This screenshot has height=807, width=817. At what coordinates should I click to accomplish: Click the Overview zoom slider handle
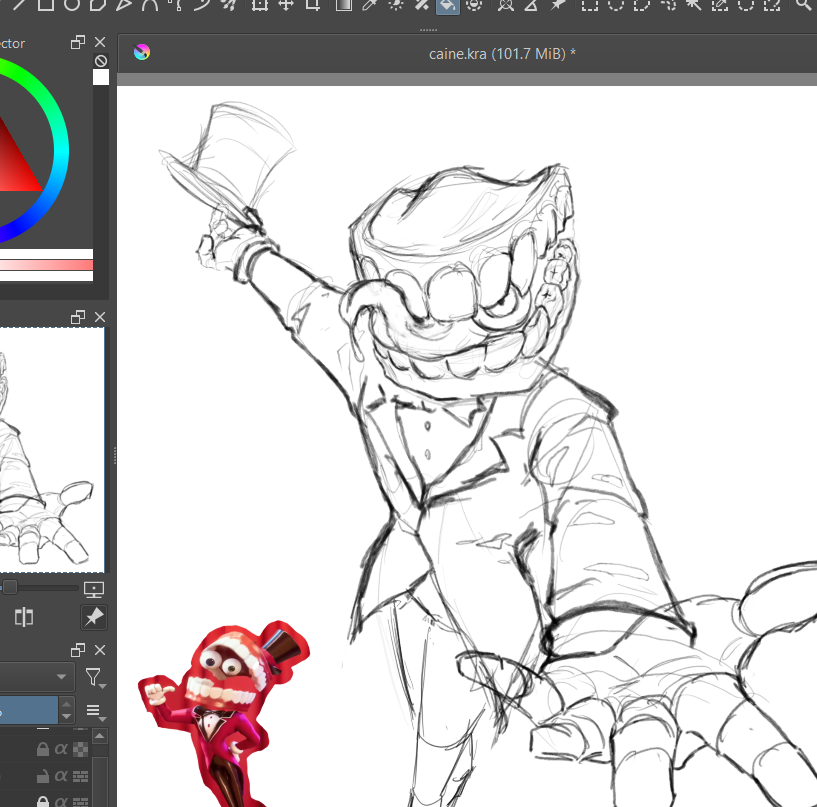click(x=10, y=588)
